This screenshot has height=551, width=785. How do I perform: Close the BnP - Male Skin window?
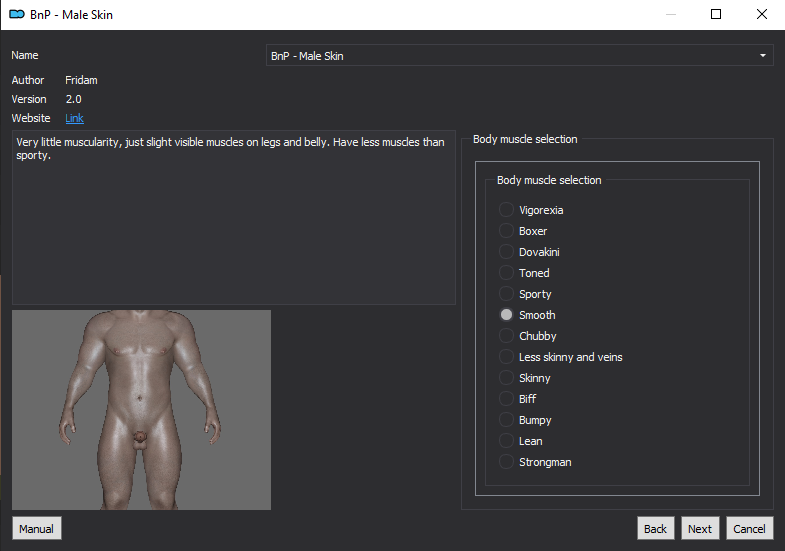[761, 14]
